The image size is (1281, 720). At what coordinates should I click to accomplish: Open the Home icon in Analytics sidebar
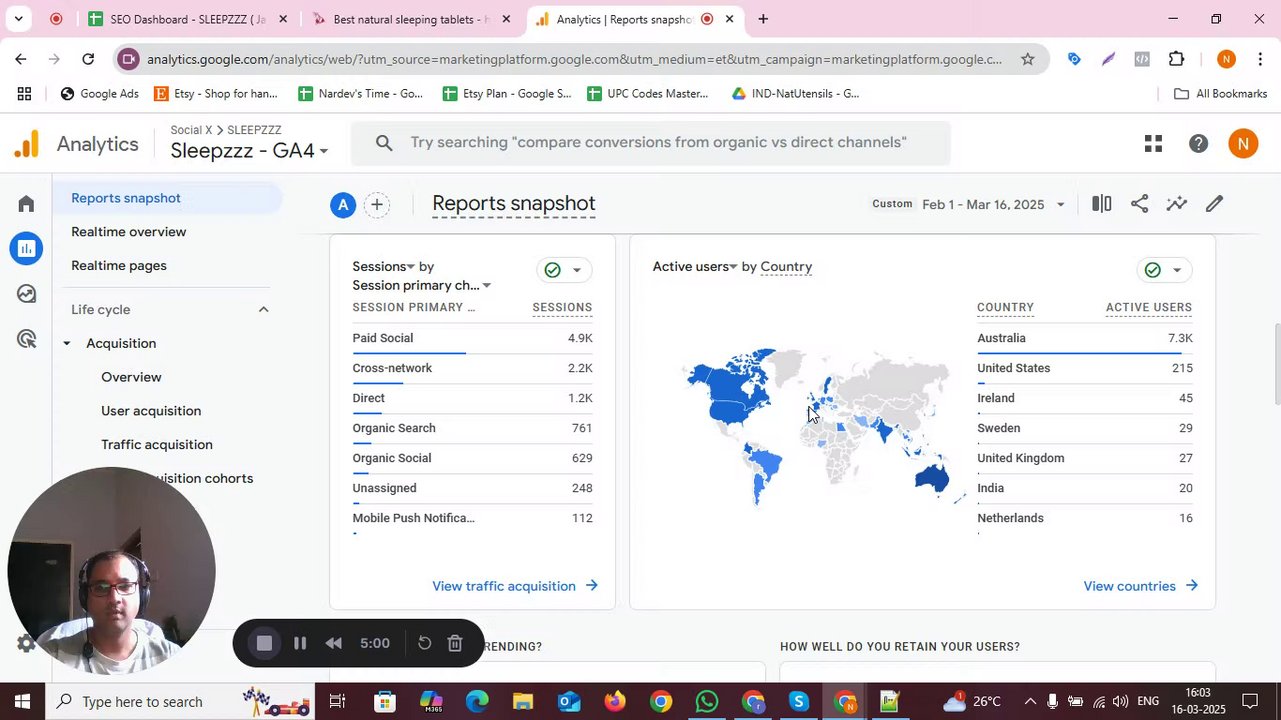pos(26,204)
